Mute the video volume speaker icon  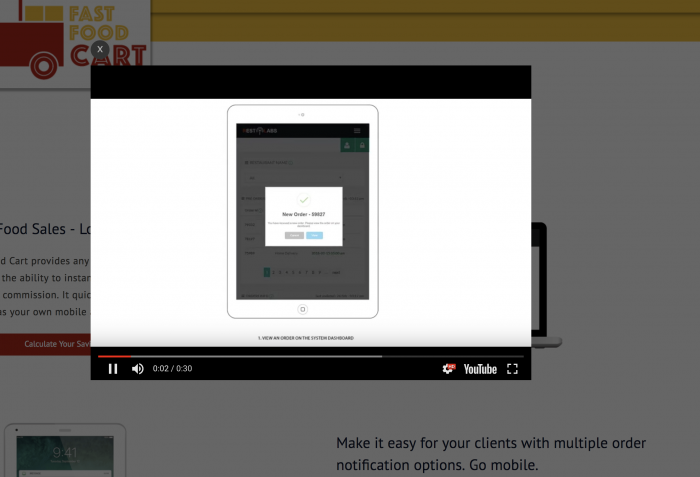click(x=138, y=369)
